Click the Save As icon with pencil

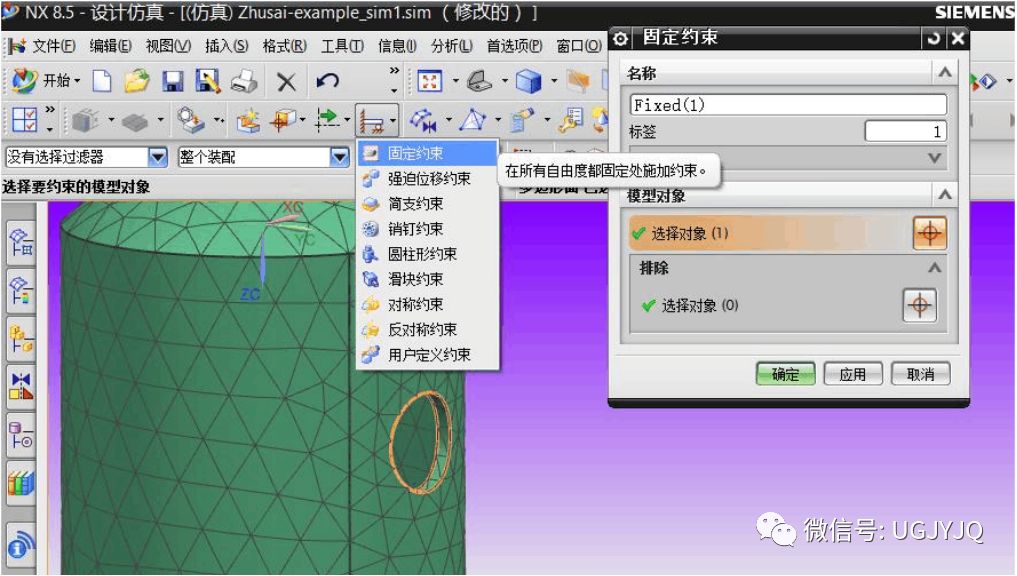point(208,82)
